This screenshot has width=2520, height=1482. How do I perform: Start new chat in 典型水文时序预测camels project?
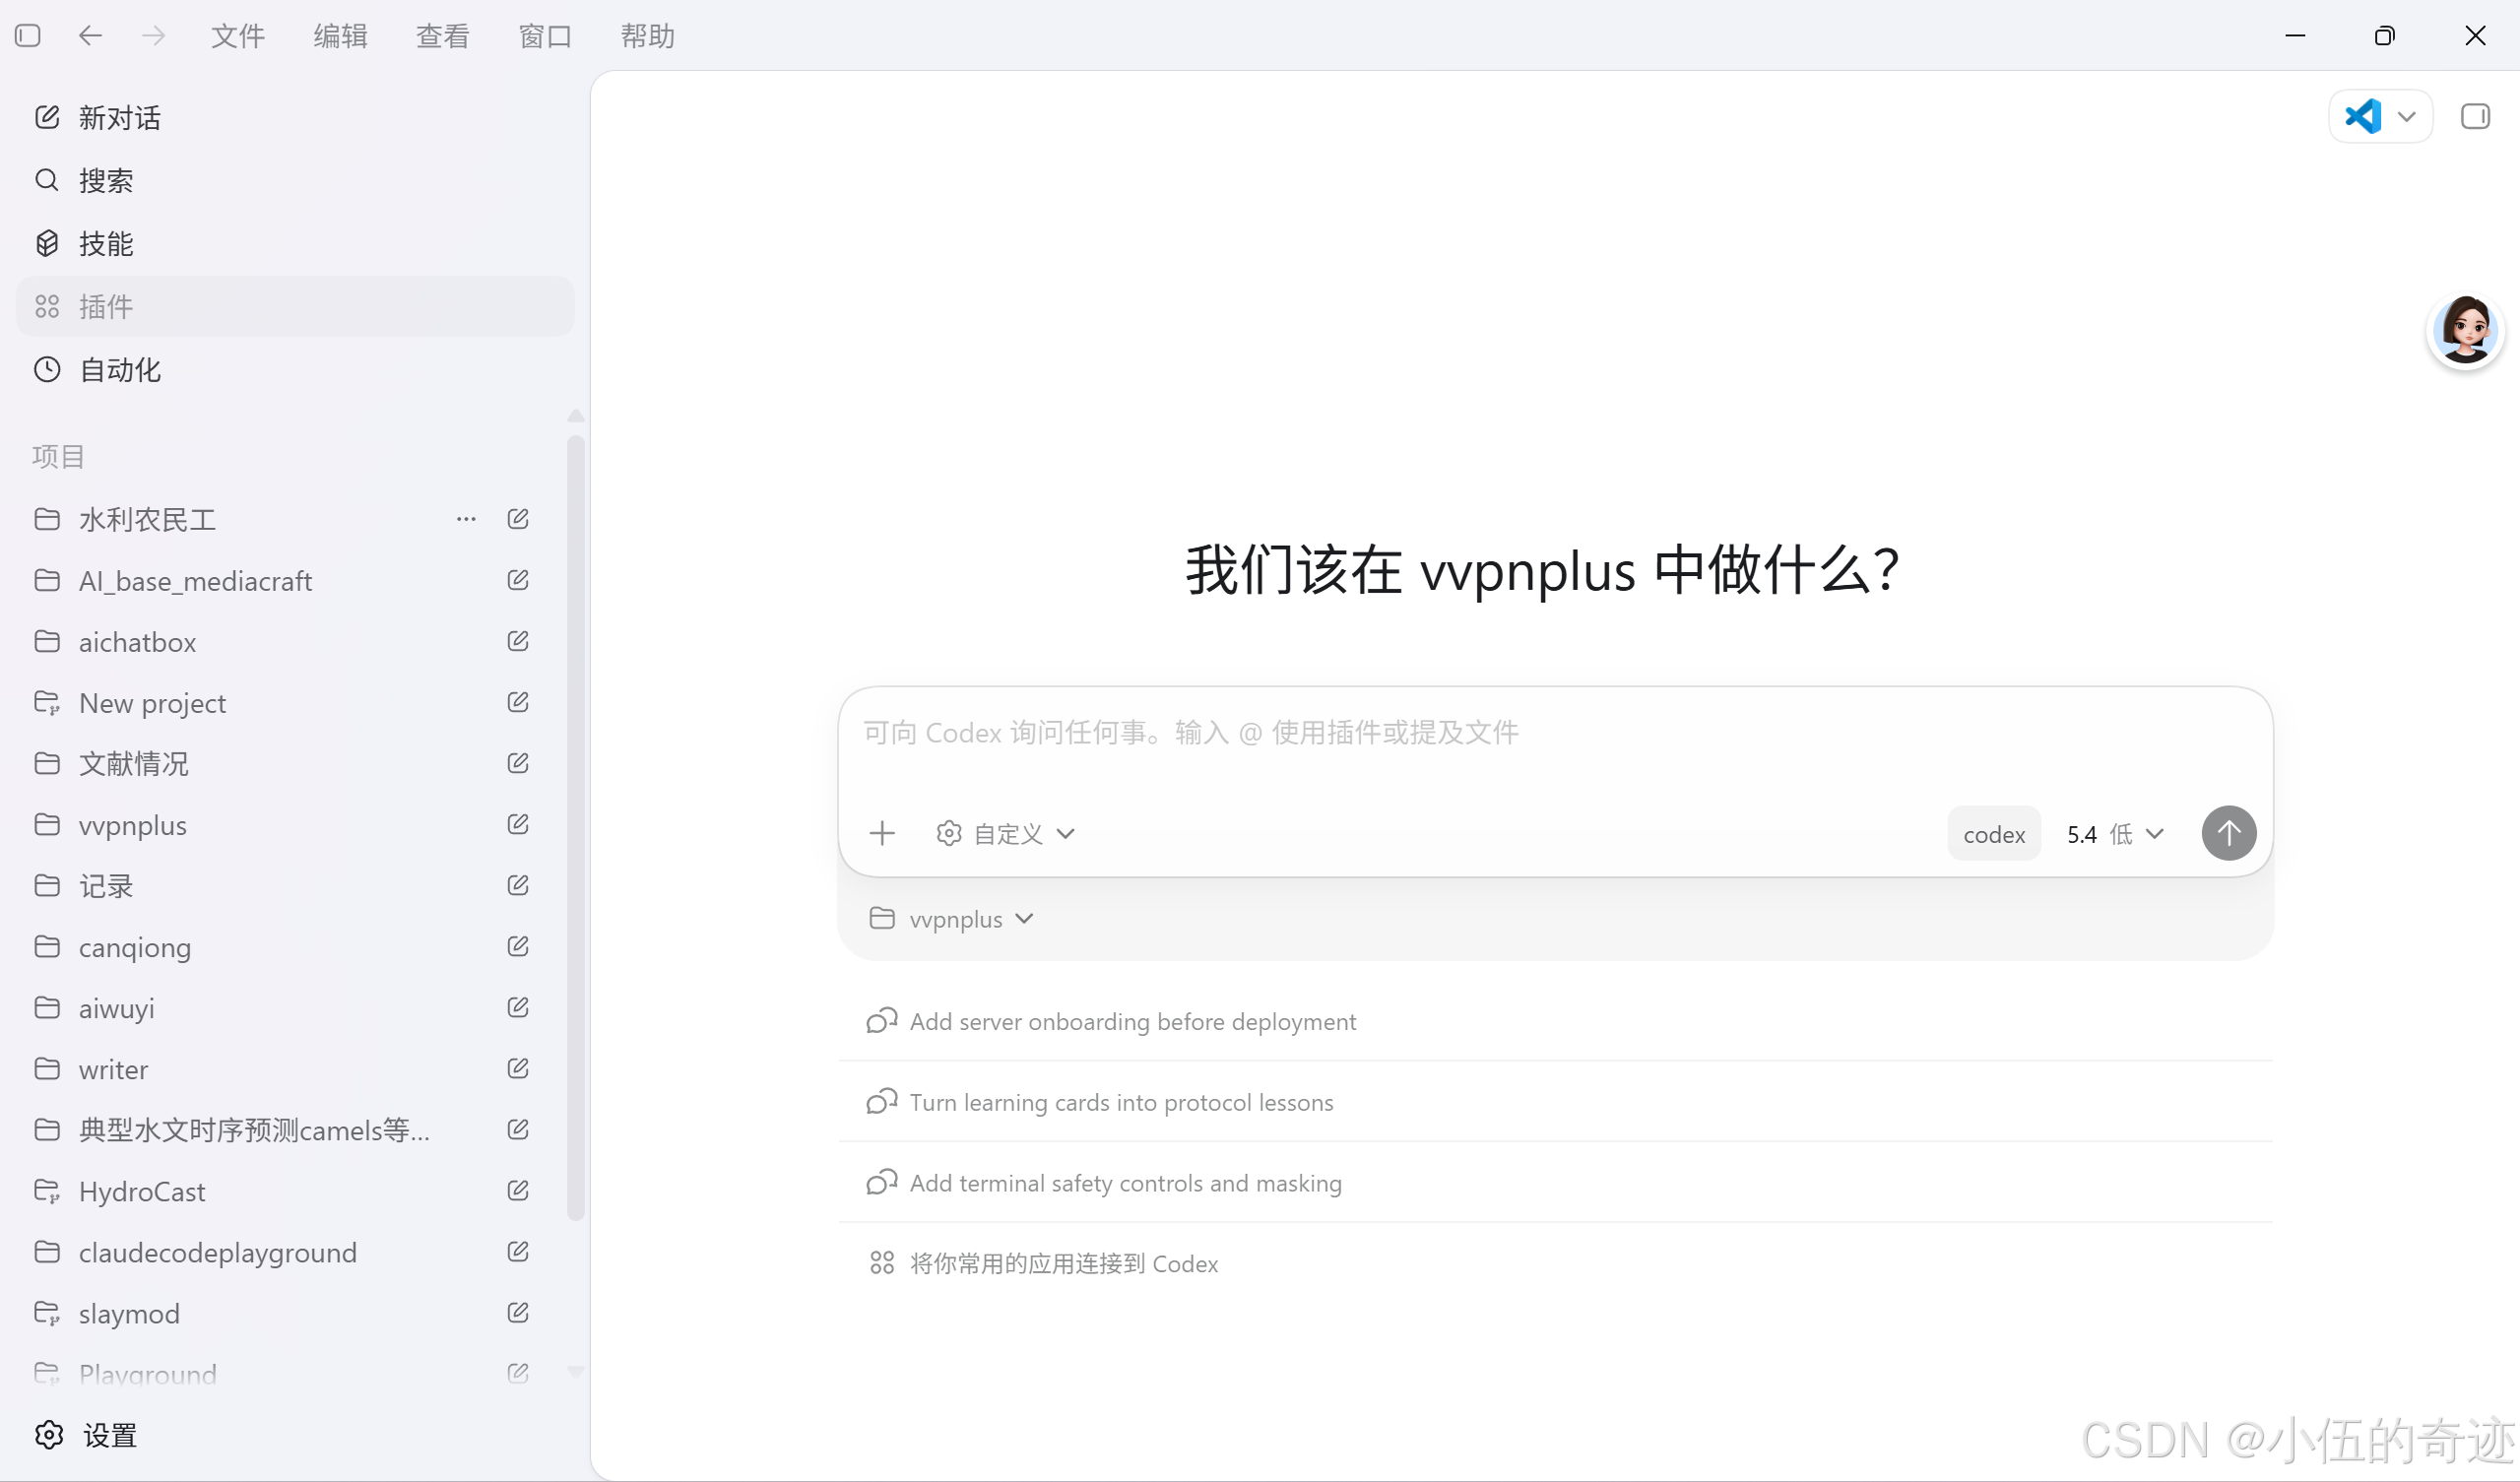pos(518,1129)
